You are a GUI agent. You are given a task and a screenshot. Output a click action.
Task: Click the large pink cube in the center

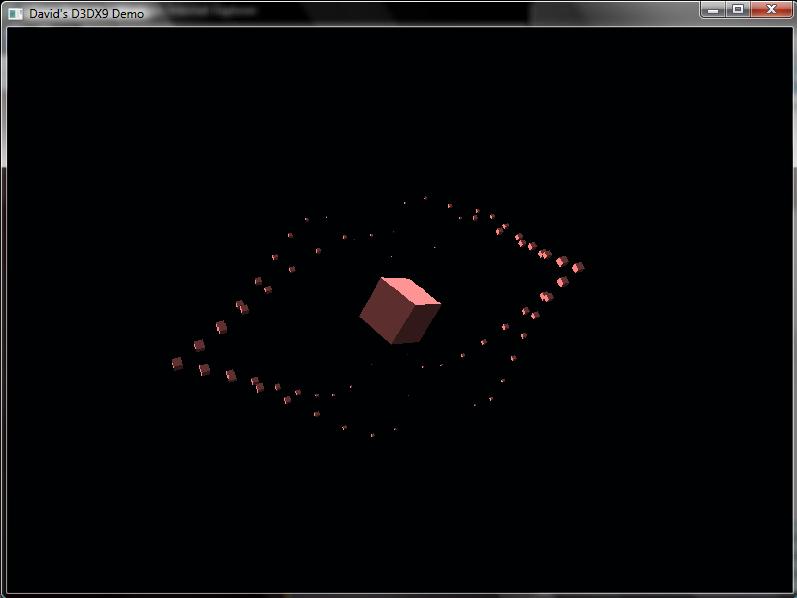400,311
